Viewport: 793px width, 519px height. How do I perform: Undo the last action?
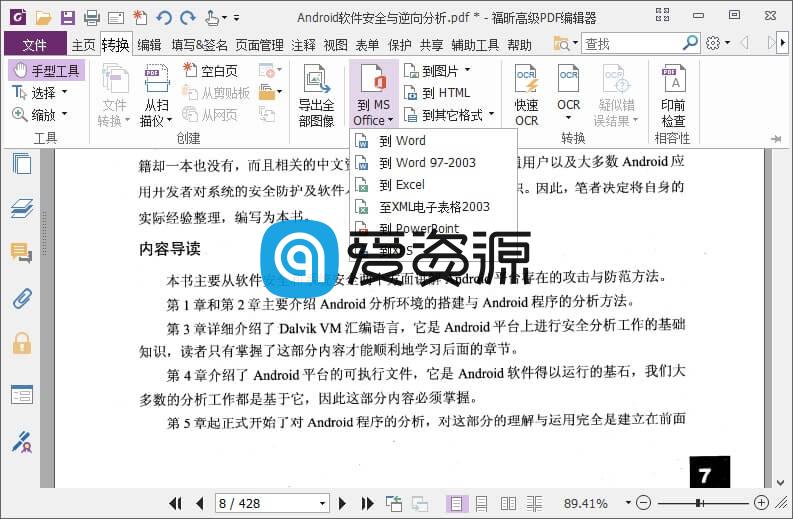click(x=163, y=18)
